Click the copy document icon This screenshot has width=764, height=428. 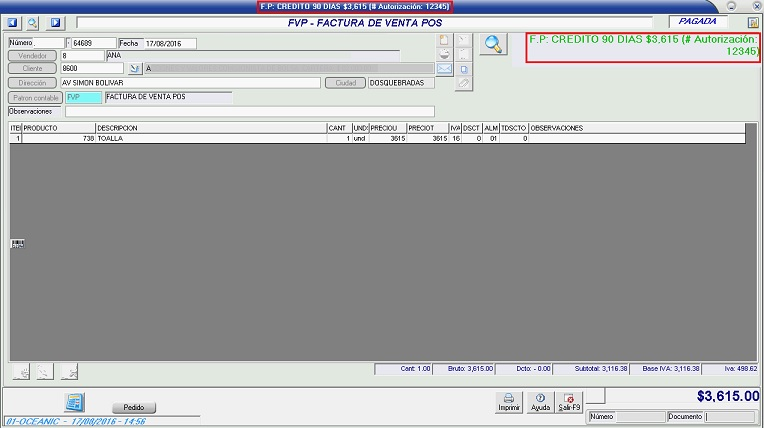click(x=463, y=69)
